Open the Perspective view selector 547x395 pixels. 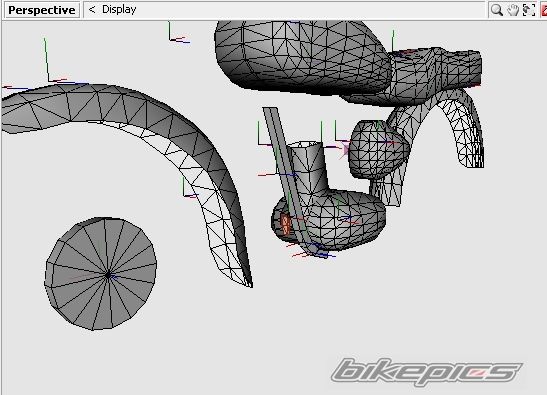click(42, 10)
